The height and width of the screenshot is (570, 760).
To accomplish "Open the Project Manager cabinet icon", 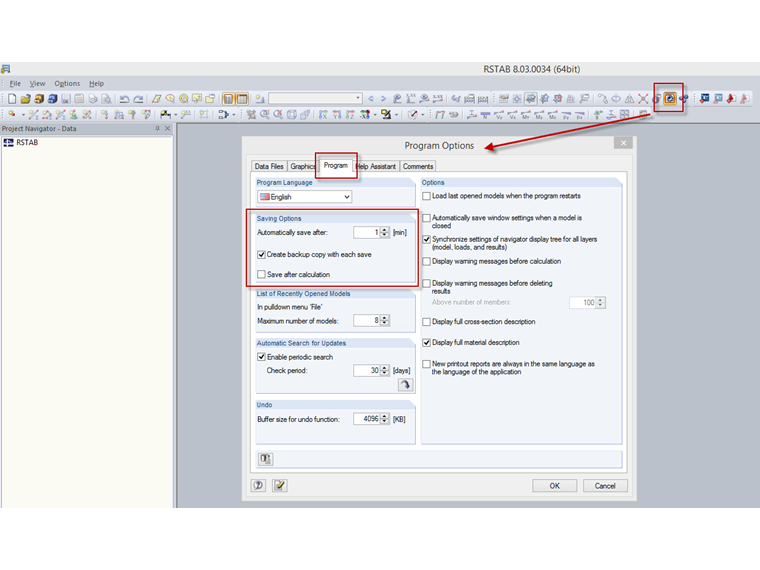I will (x=39, y=99).
